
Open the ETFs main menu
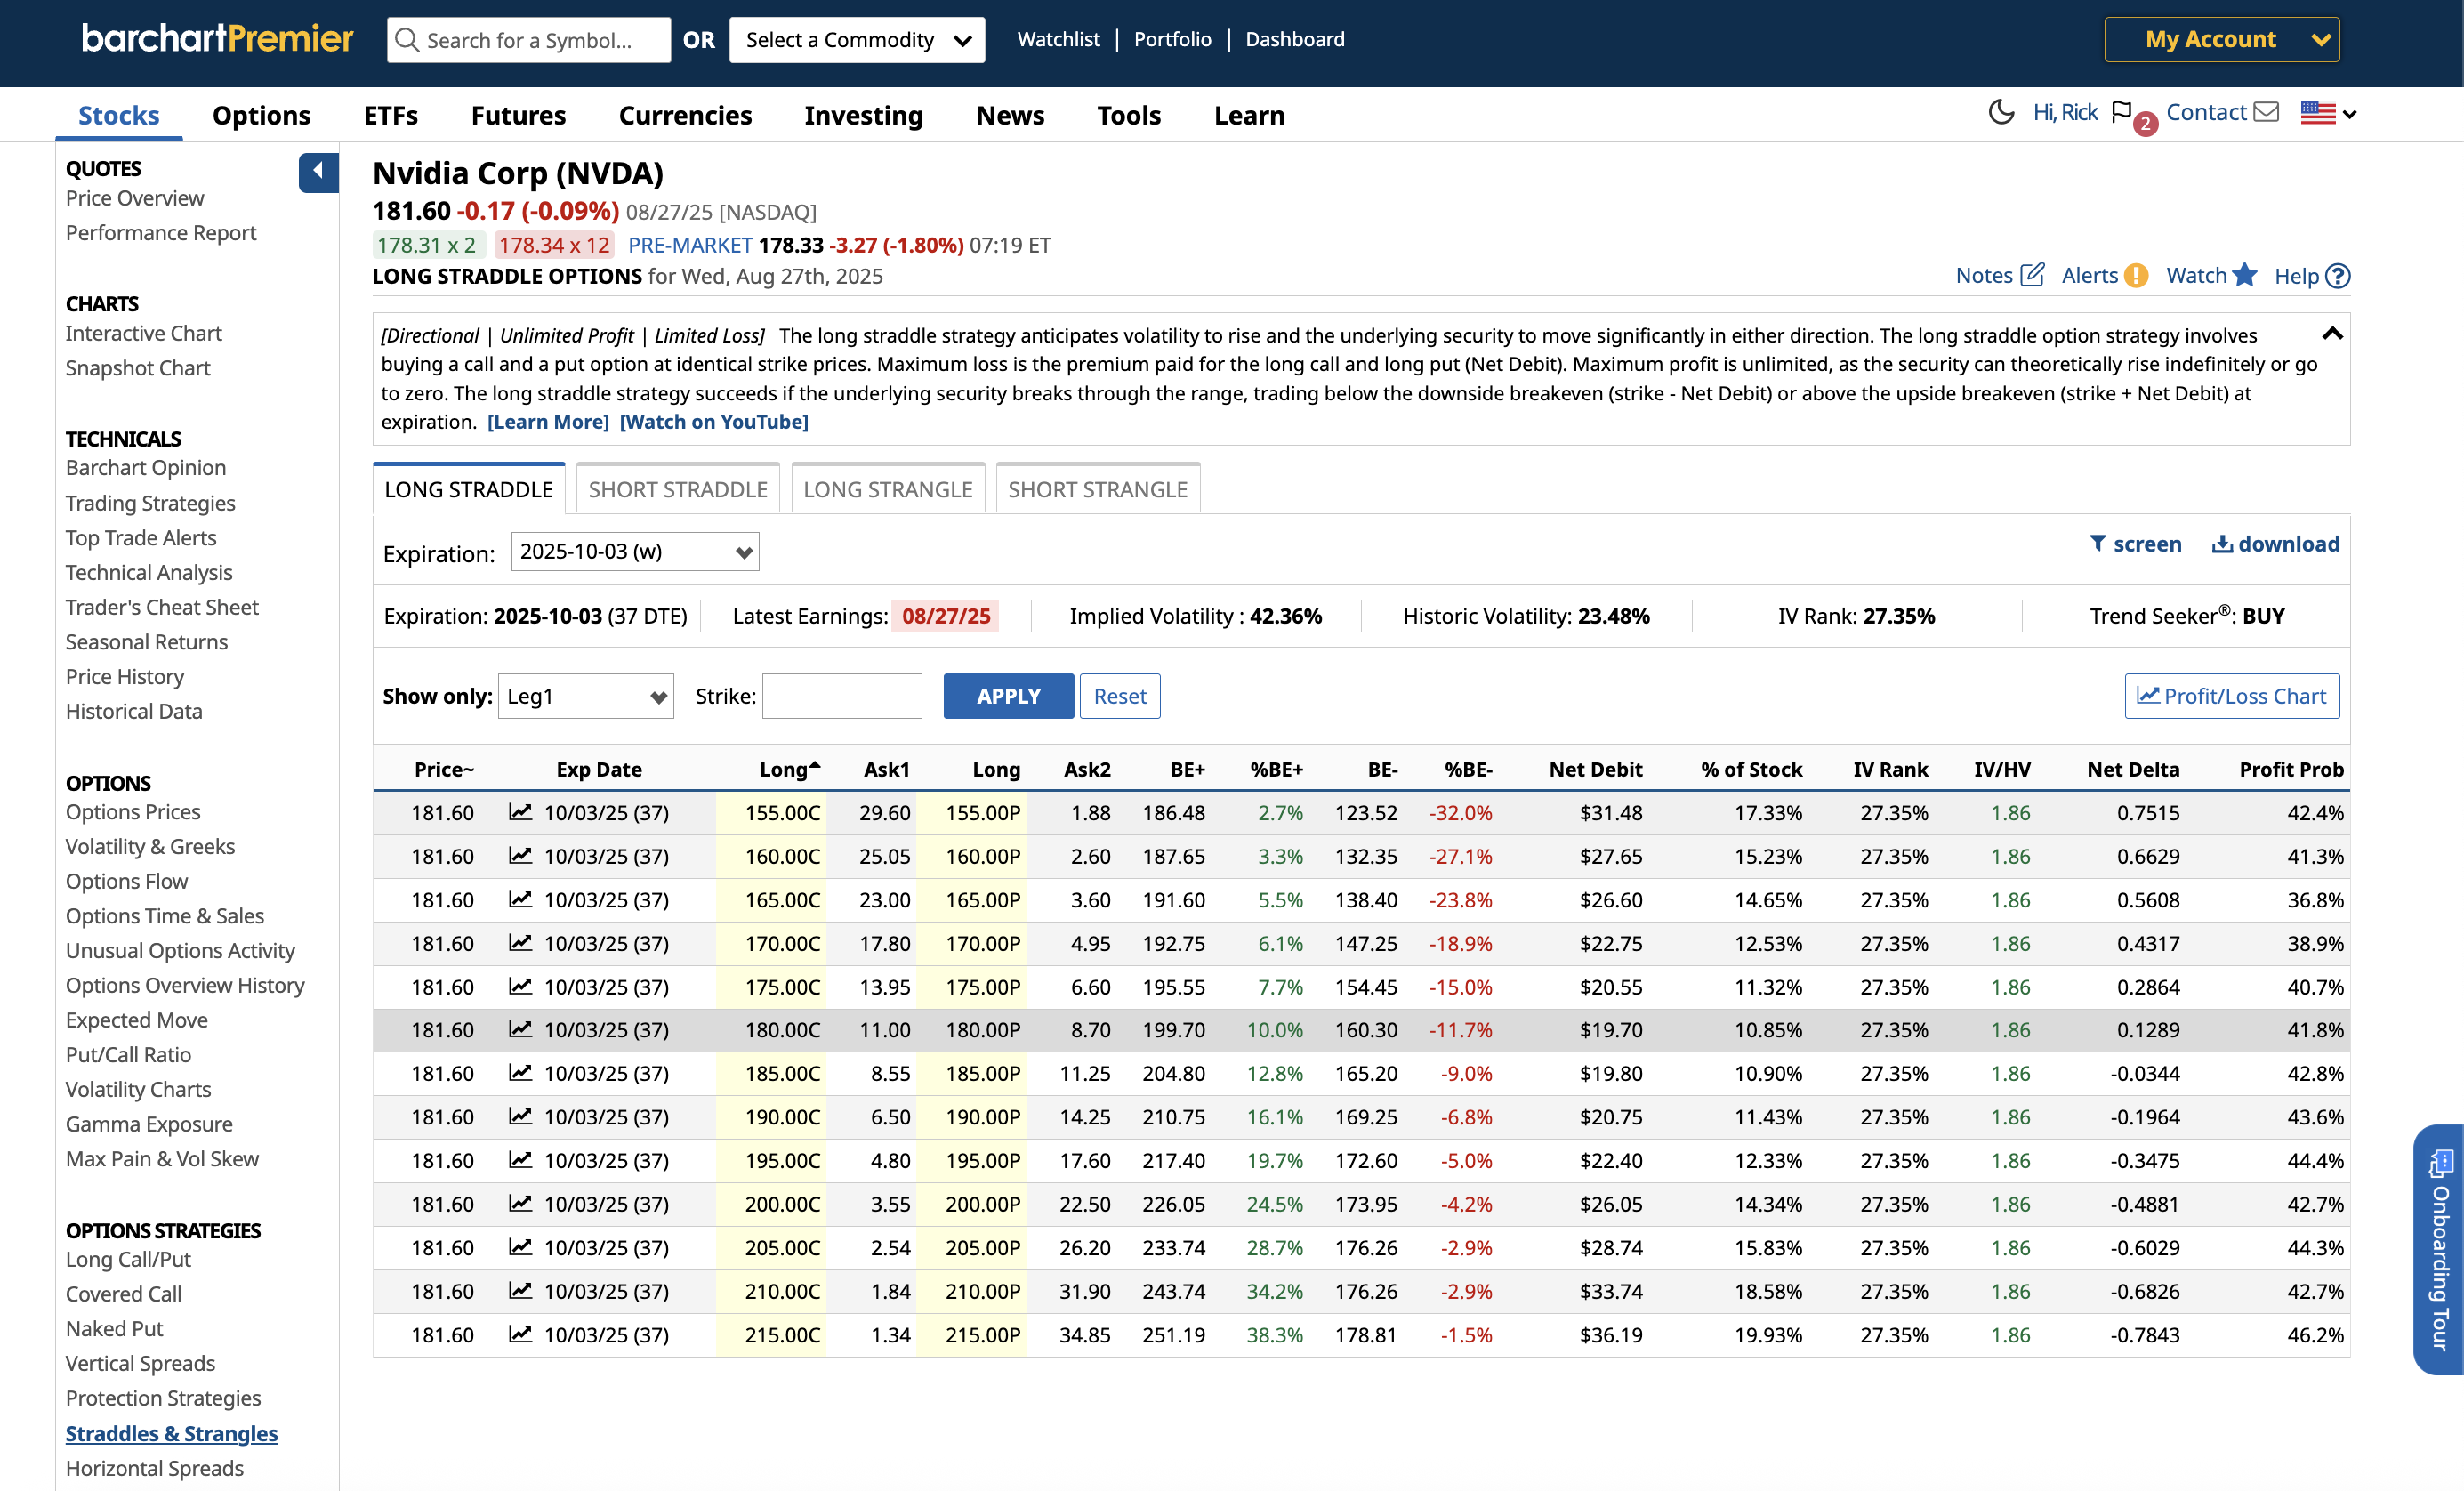(391, 115)
